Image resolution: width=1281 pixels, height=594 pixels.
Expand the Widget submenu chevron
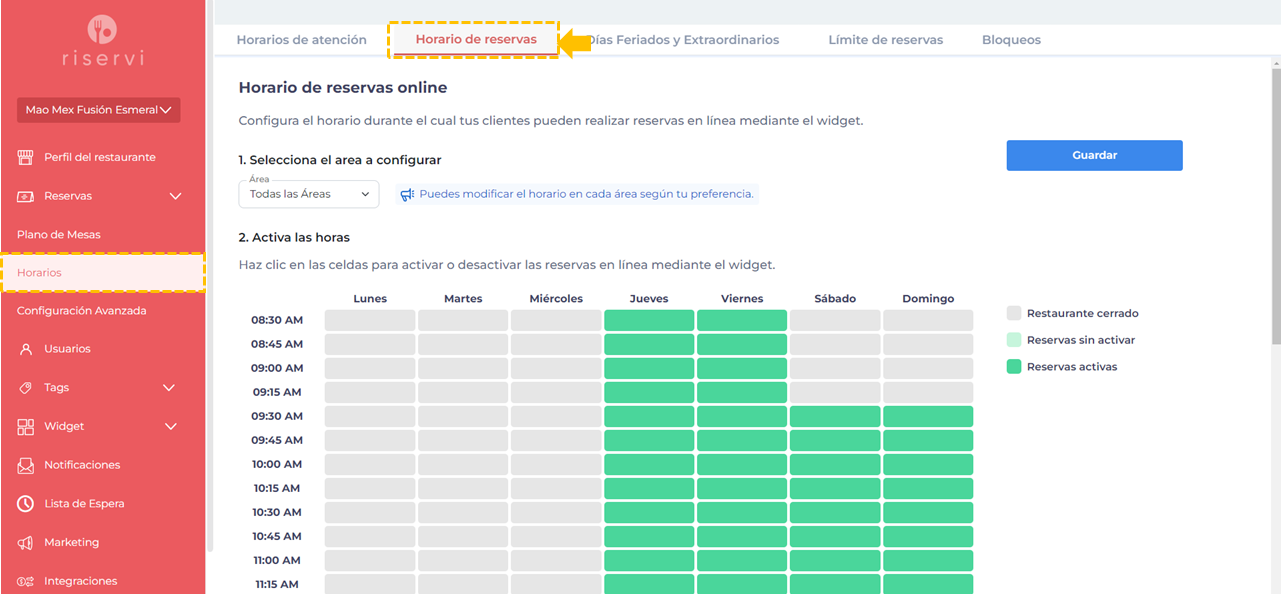point(171,427)
